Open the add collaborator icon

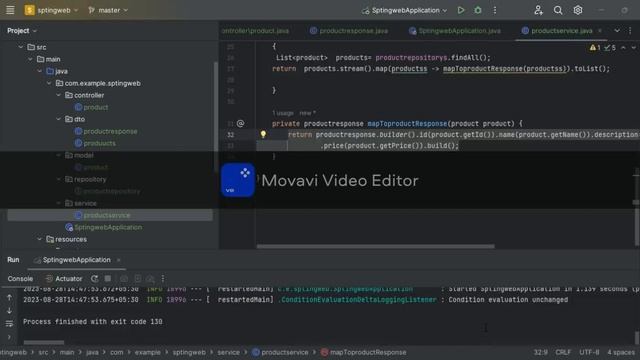coord(538,10)
